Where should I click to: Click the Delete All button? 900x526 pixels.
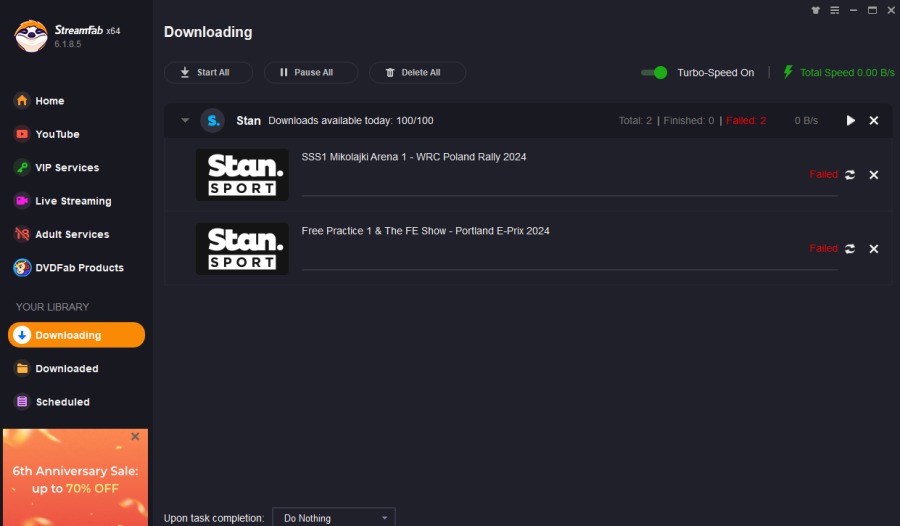tap(417, 72)
